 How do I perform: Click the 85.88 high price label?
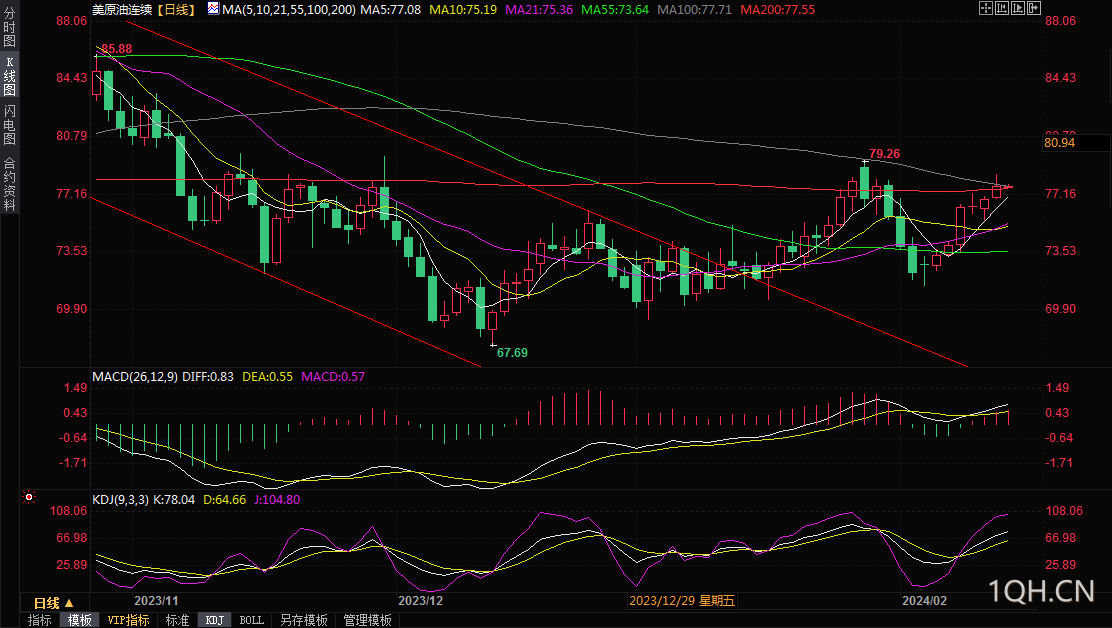[x=116, y=49]
